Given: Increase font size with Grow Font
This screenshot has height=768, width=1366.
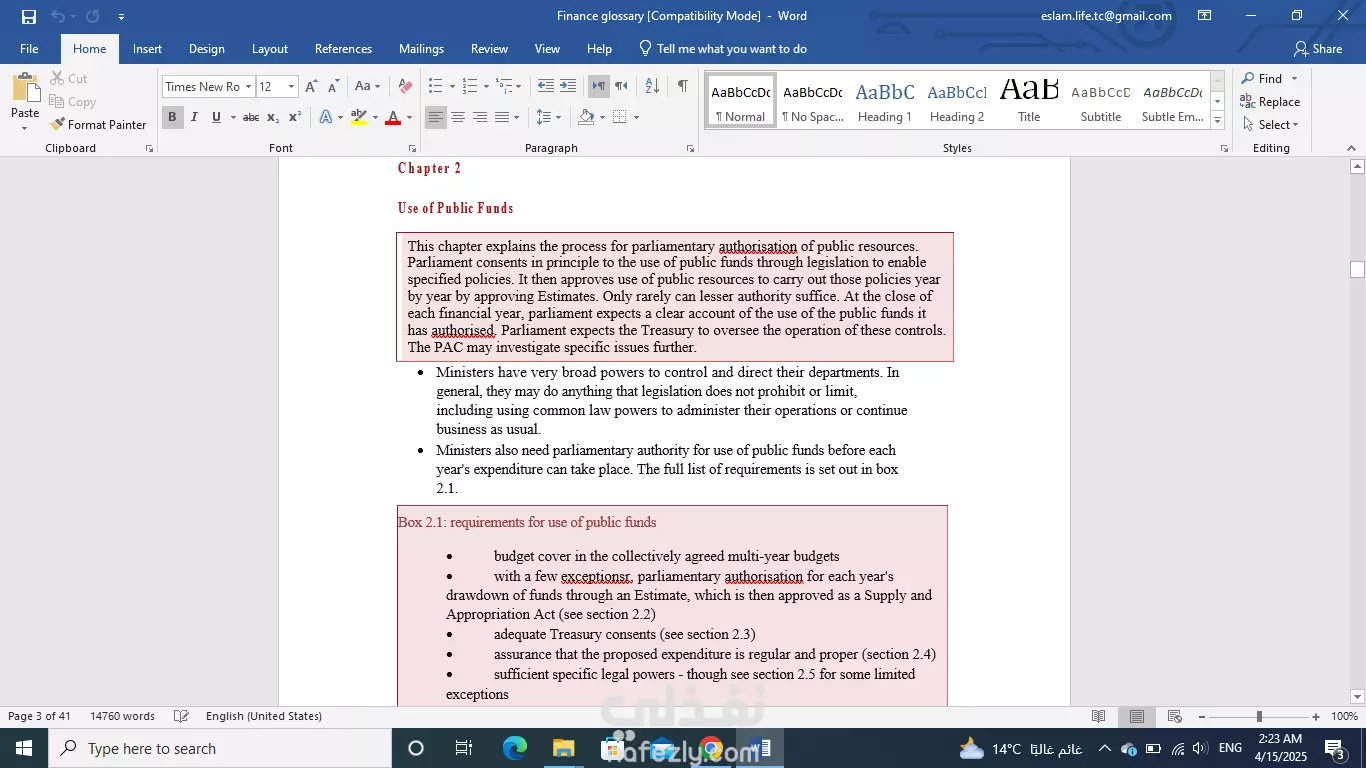Looking at the screenshot, I should point(311,87).
